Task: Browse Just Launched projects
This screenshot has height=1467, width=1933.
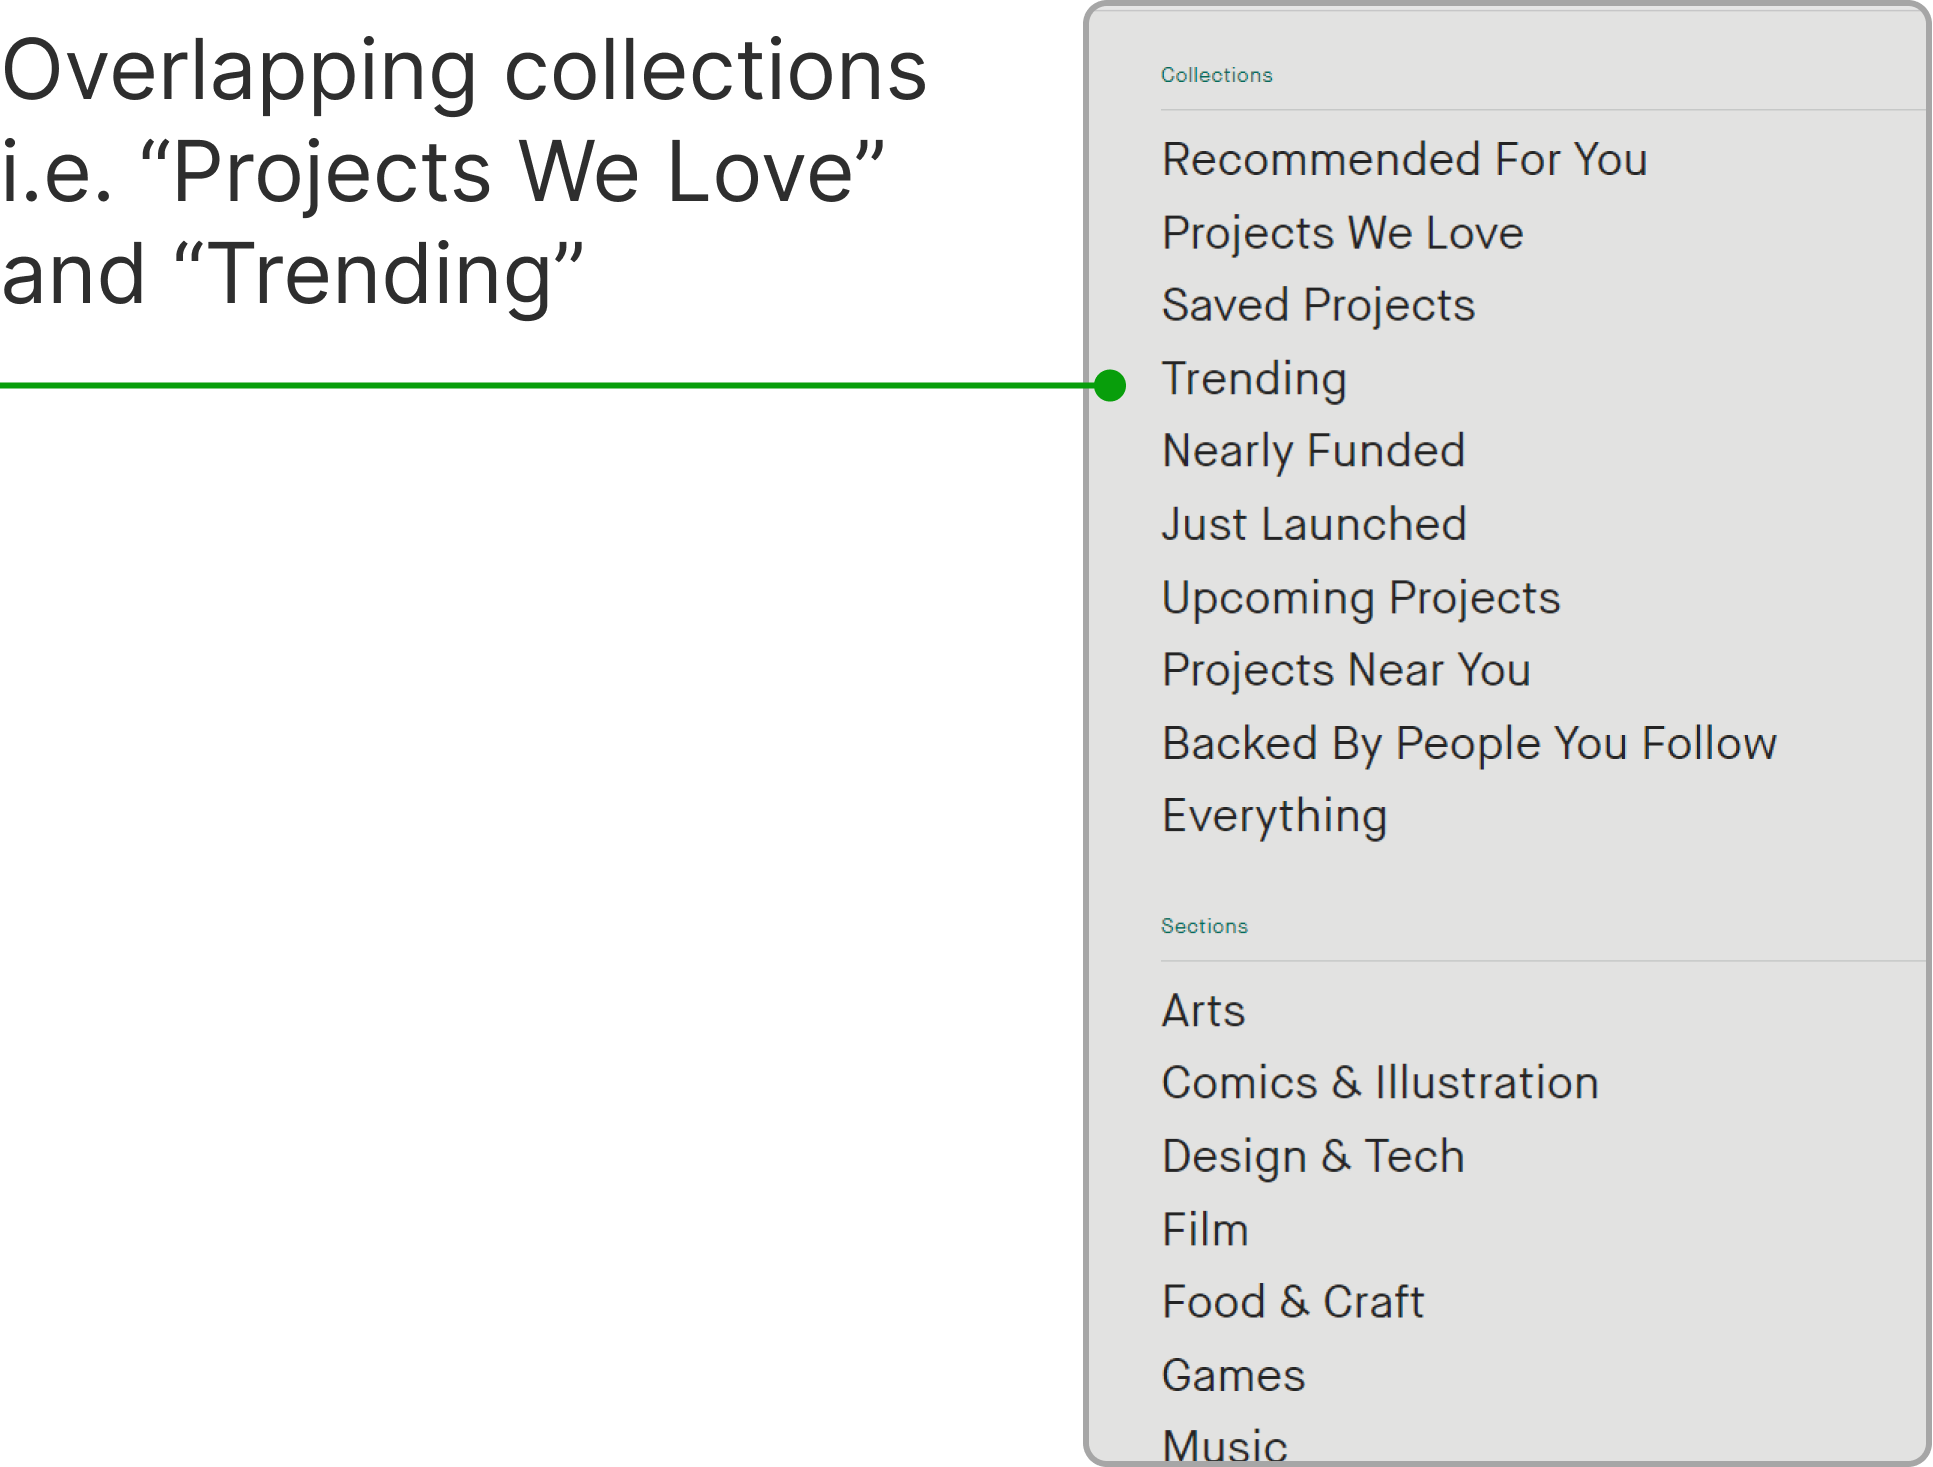Action: coord(1314,524)
